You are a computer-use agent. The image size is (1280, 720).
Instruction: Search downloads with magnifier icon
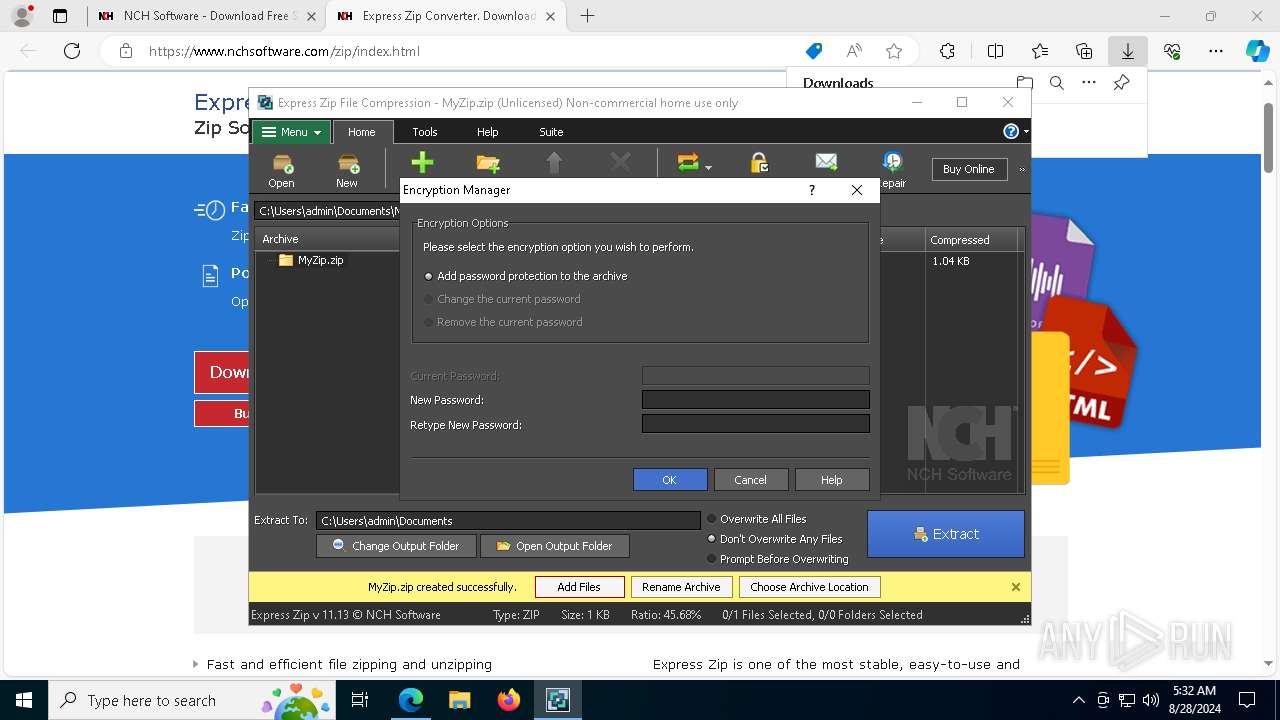[1056, 83]
